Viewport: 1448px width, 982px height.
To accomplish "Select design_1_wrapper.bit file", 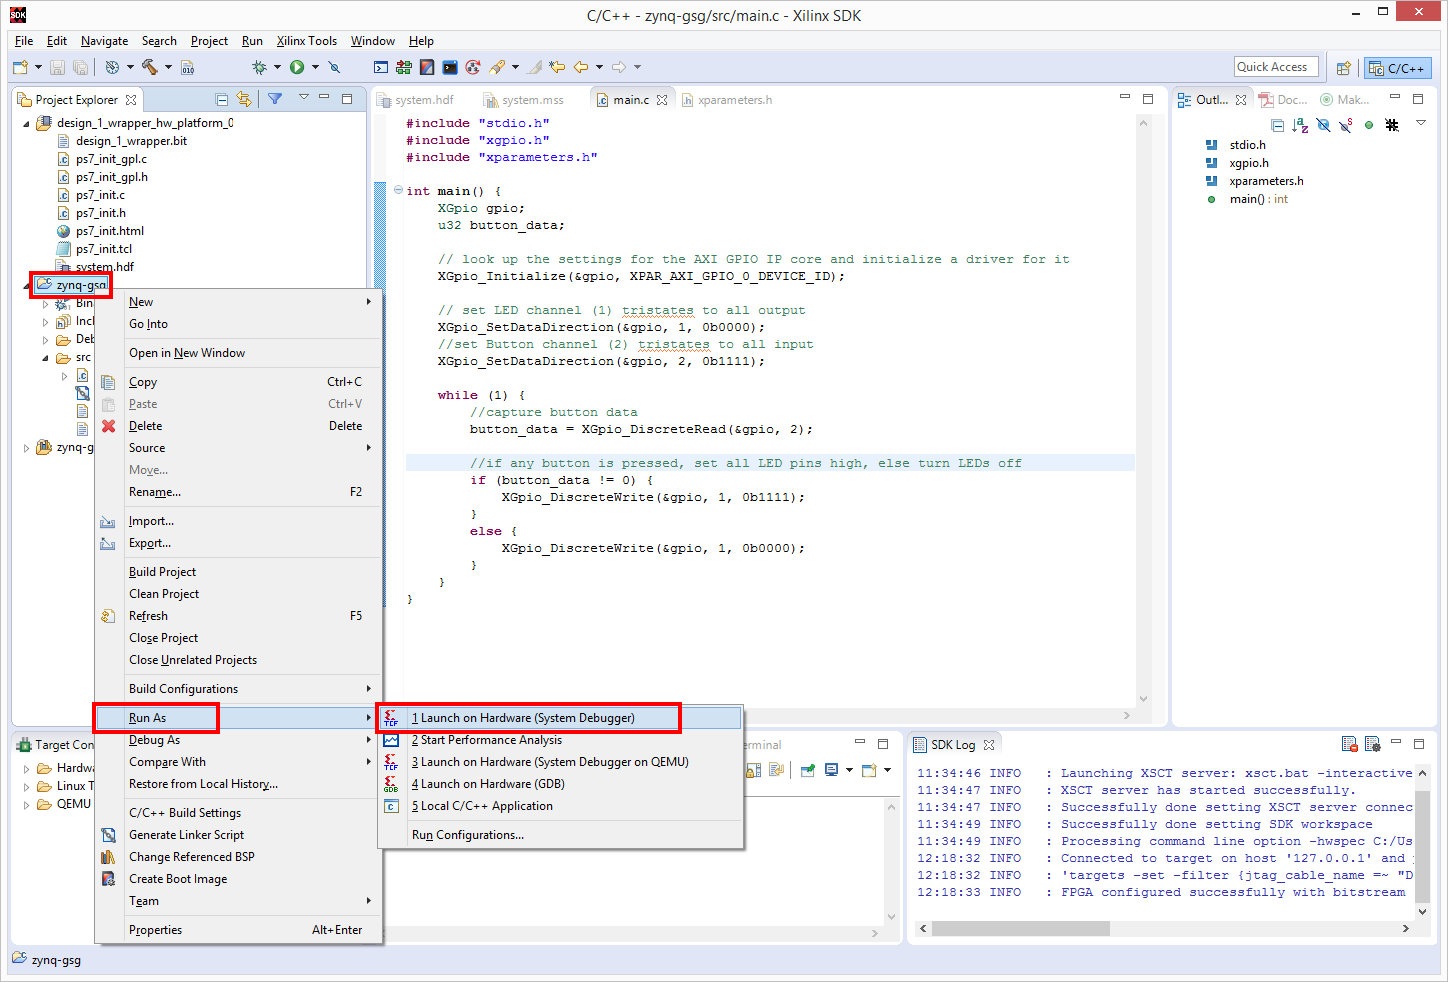I will [122, 141].
